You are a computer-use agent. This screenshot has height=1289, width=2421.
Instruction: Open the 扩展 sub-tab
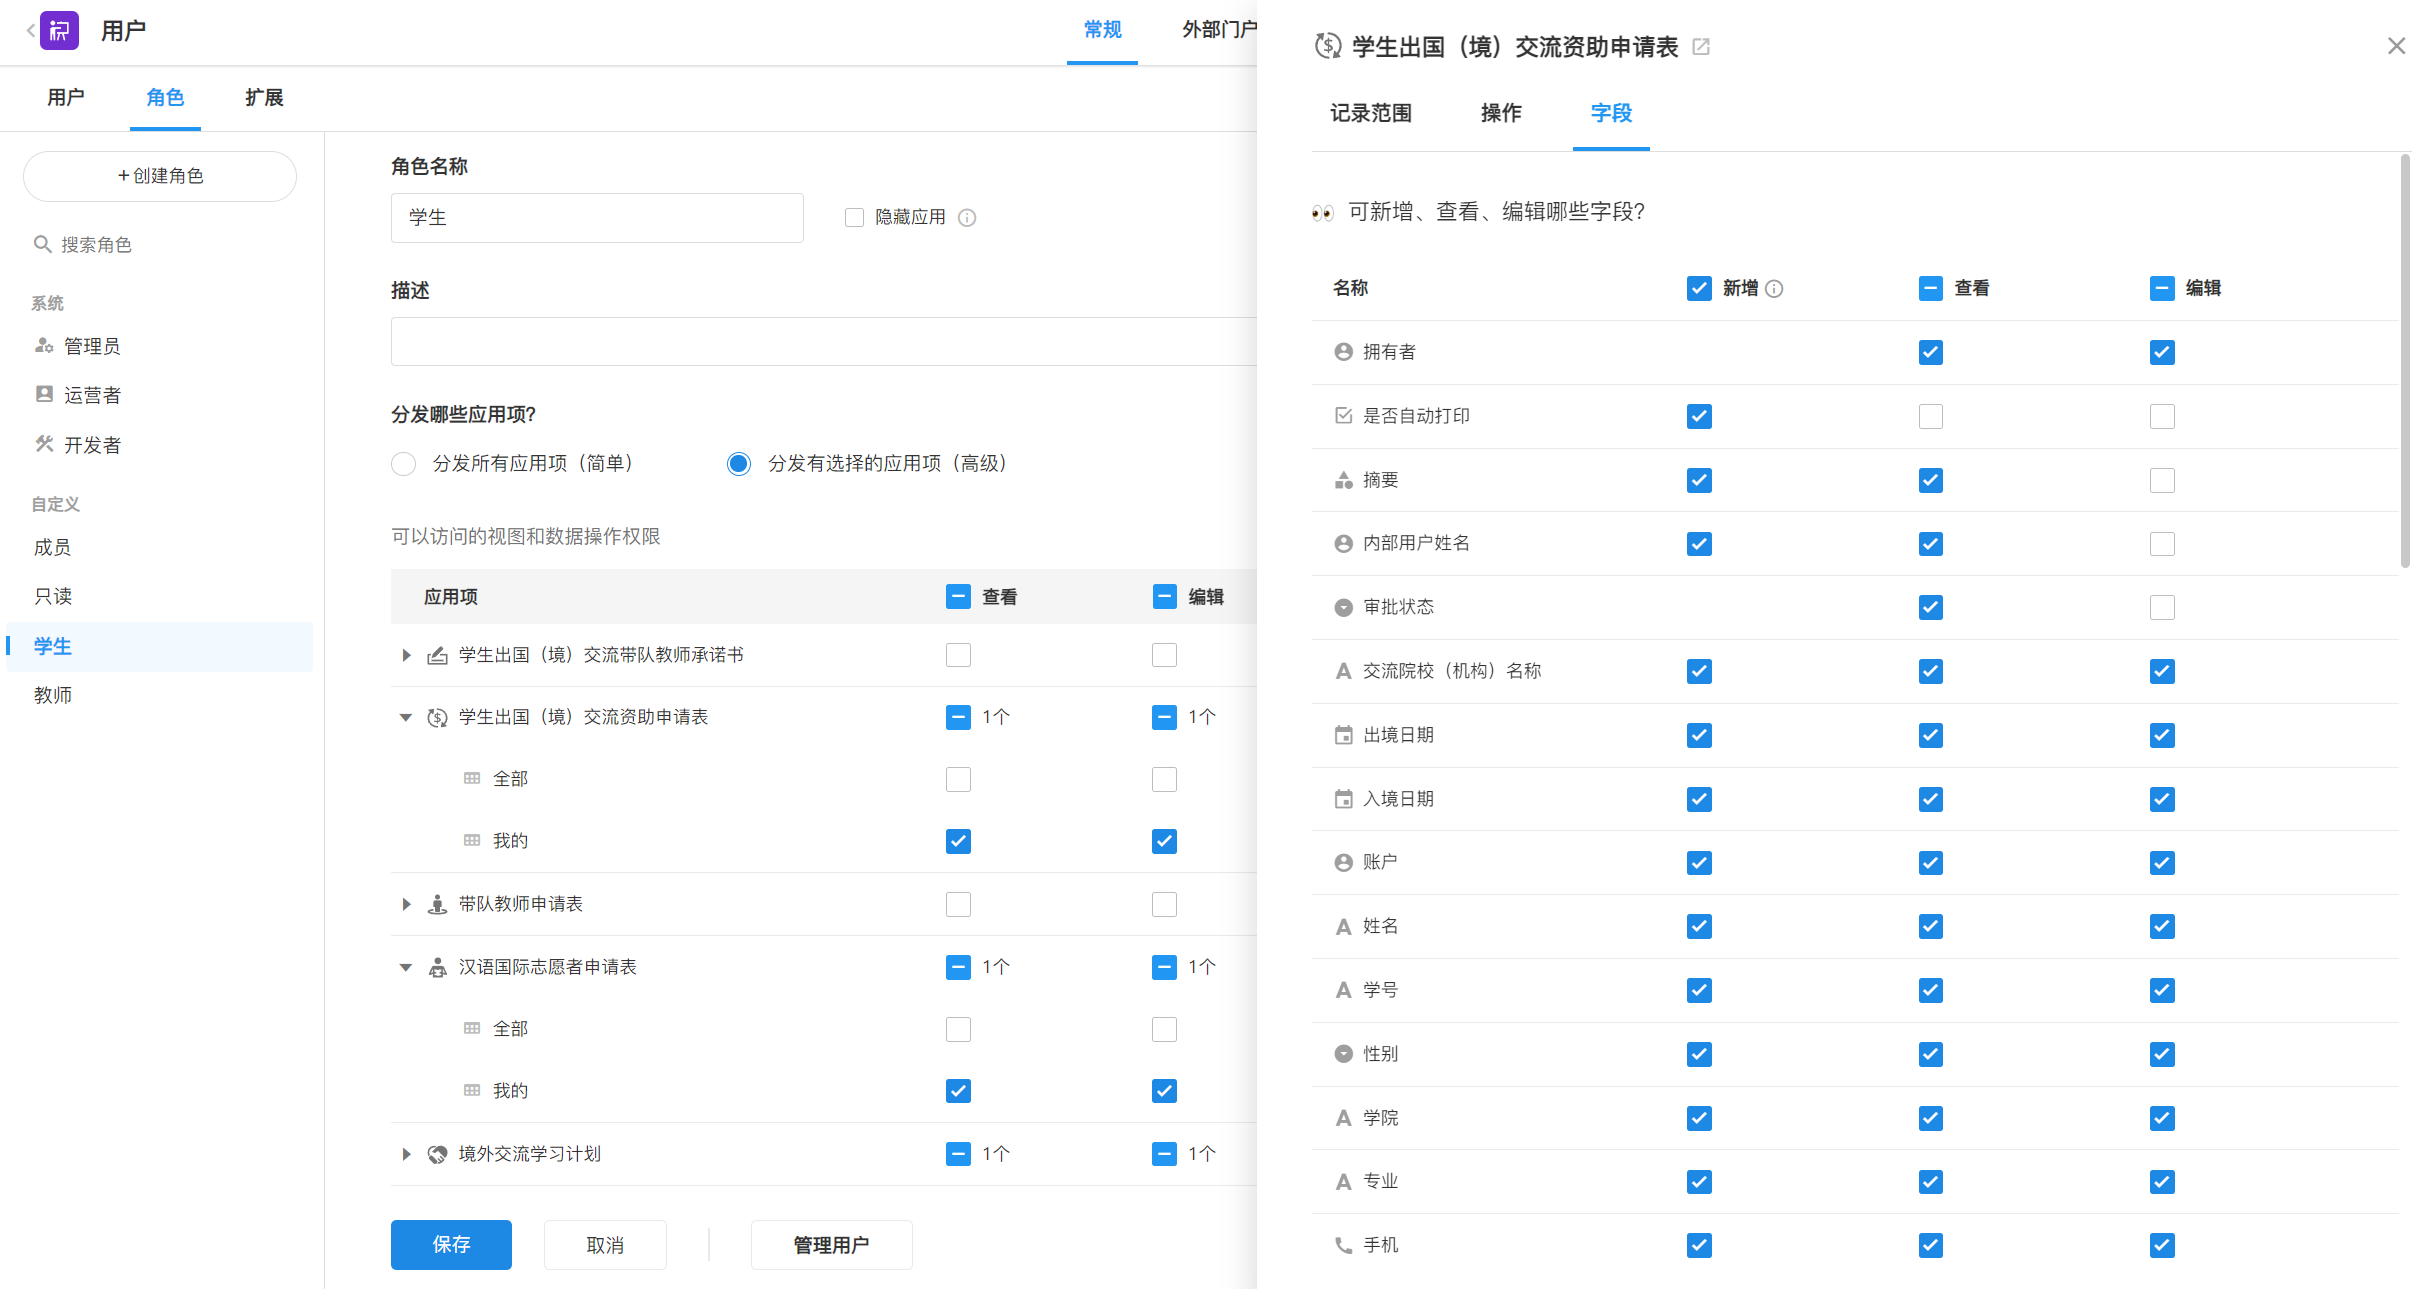pyautogui.click(x=264, y=97)
